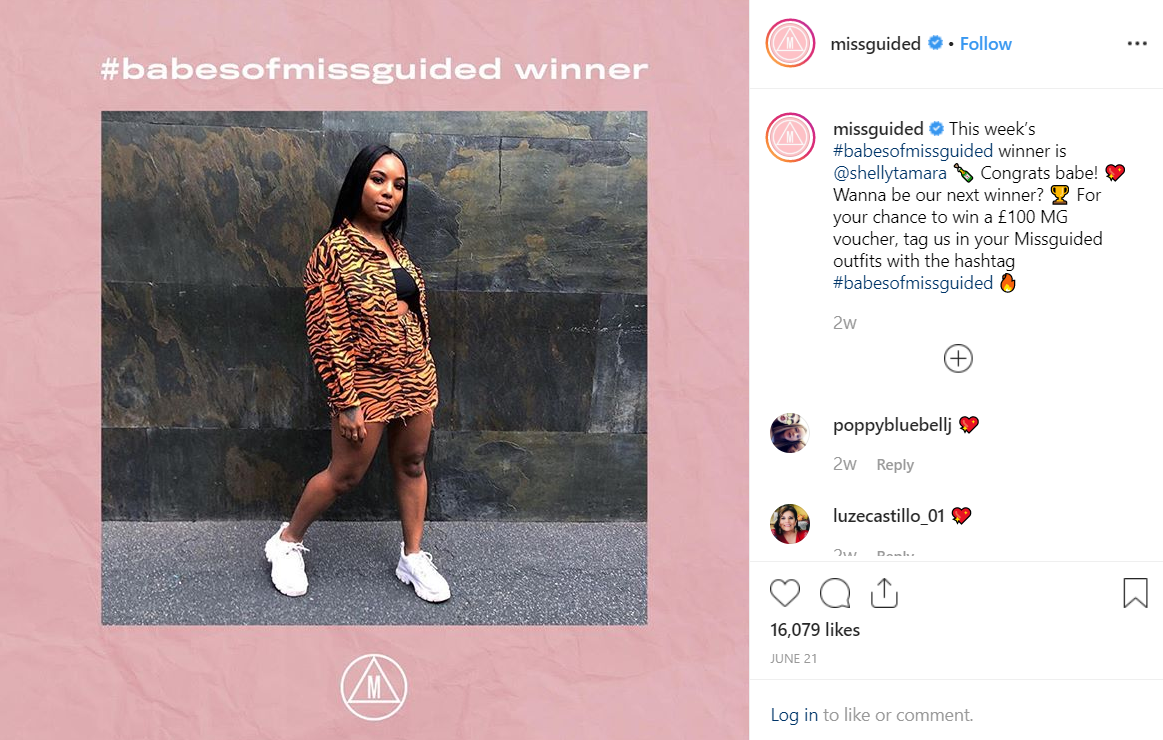
Task: Open the @shellytamara mention link
Action: pyautogui.click(x=889, y=174)
